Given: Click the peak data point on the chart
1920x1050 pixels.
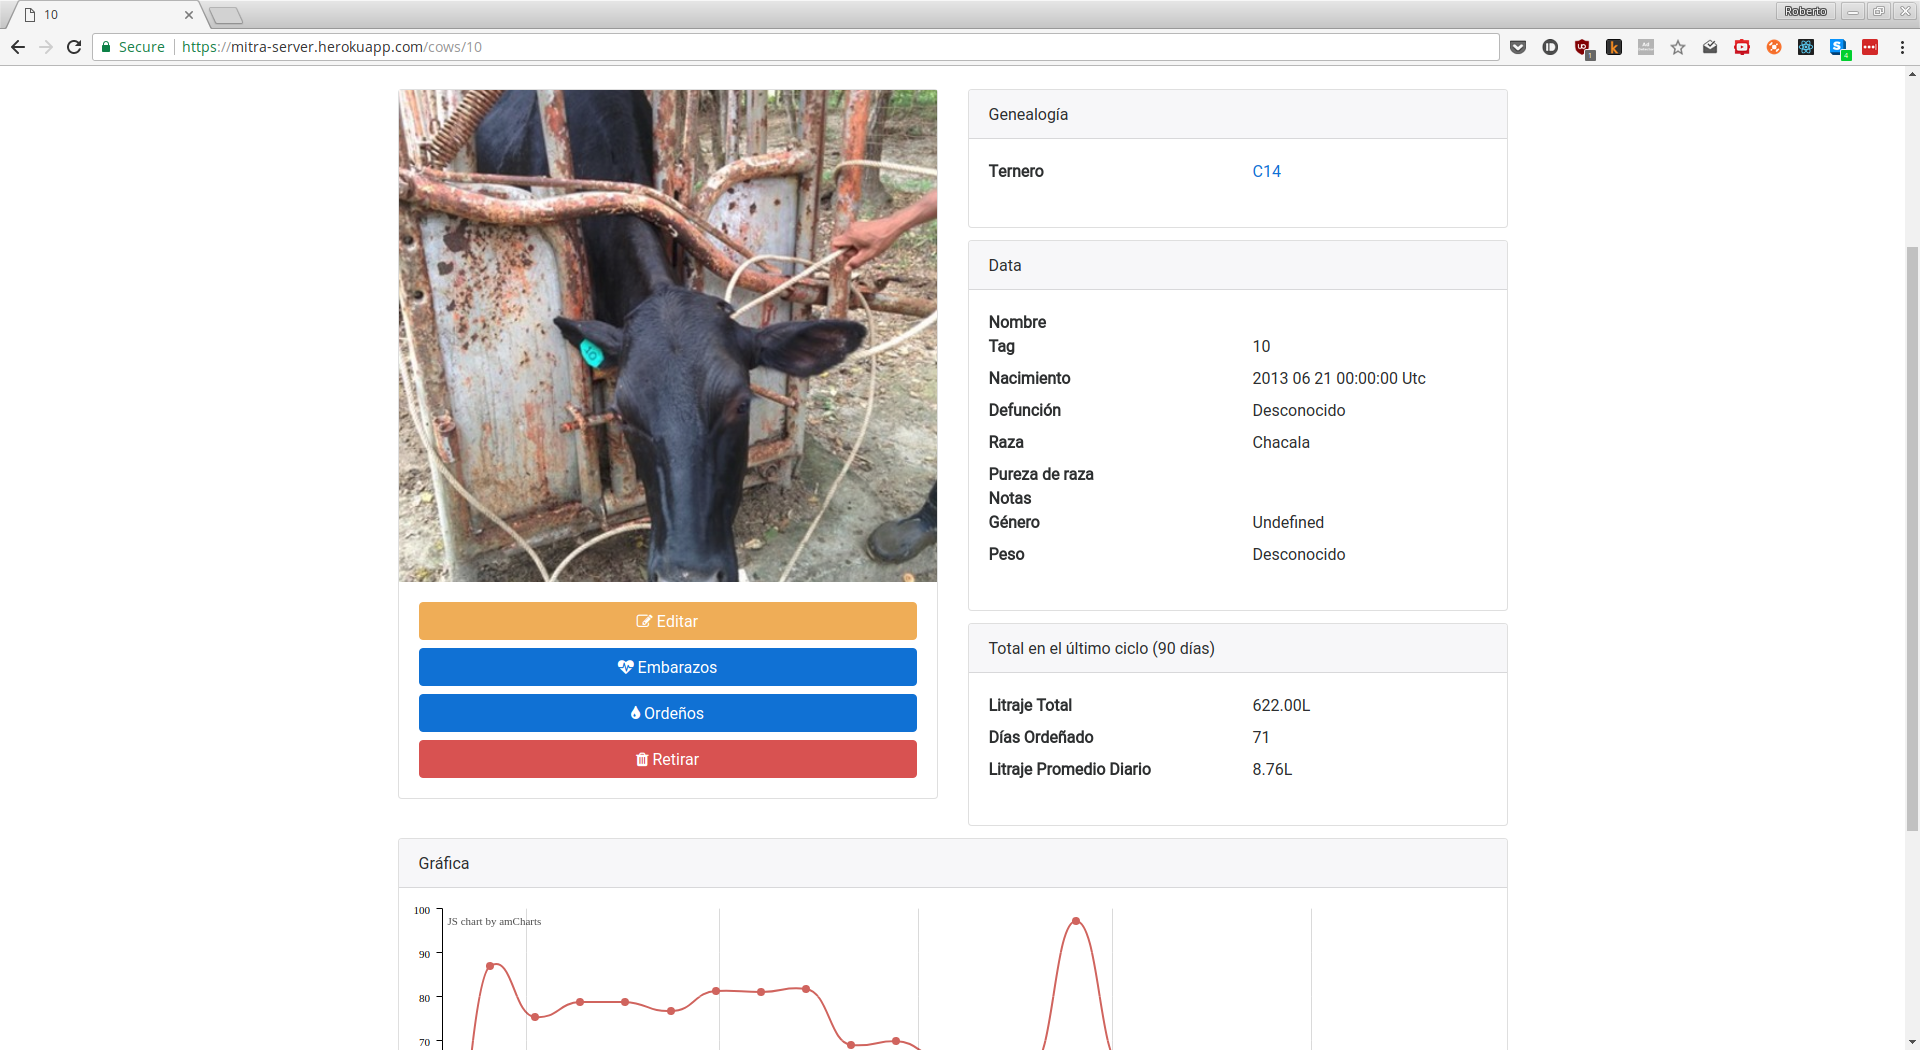Looking at the screenshot, I should [1075, 920].
